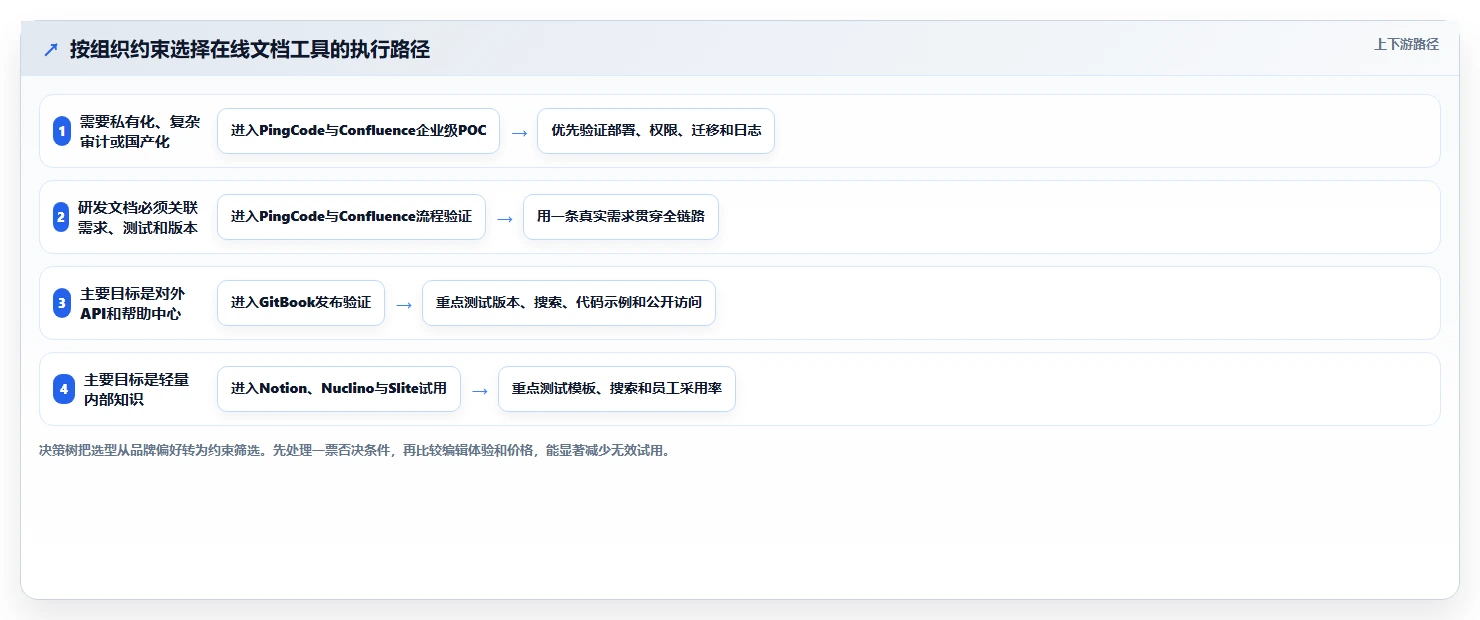1480x620 pixels.
Task: Click 用一条真实需求贯穿全链路 box
Action: tap(621, 217)
